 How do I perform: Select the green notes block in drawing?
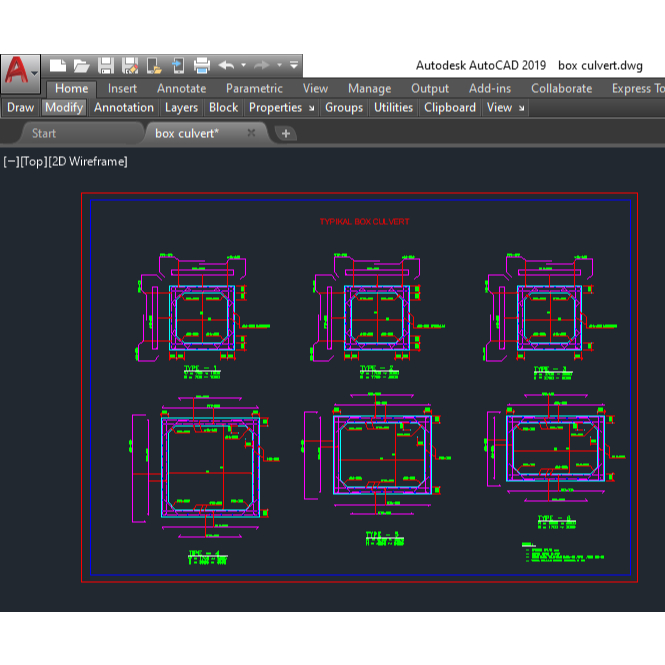coord(563,553)
